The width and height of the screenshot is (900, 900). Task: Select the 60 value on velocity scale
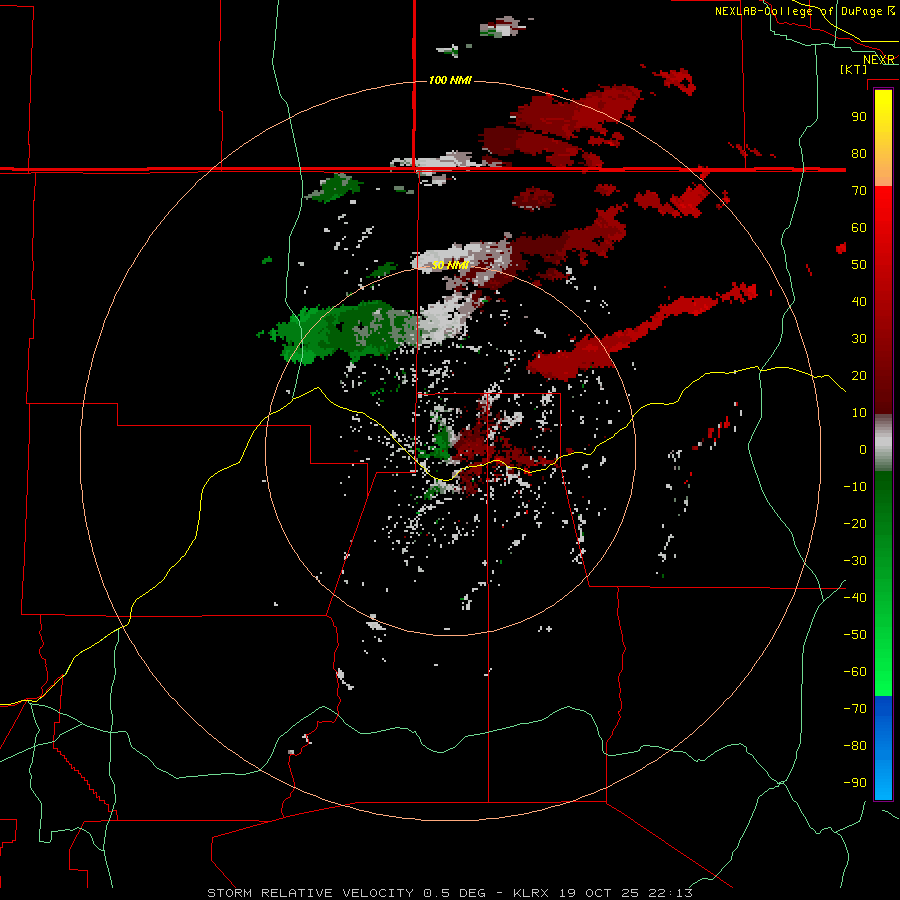click(x=859, y=228)
